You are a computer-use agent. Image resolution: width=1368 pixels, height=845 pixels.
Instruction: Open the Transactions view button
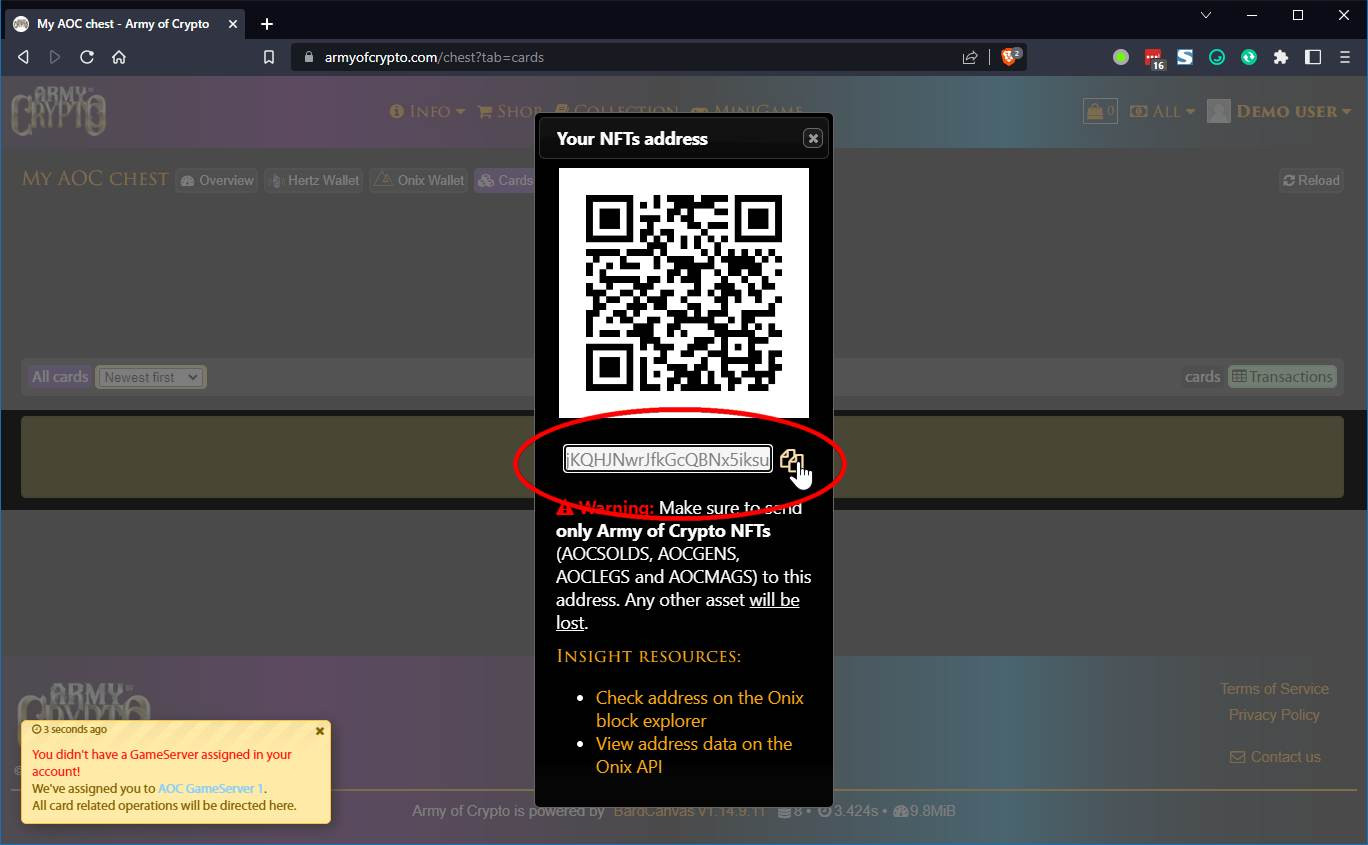(1282, 377)
